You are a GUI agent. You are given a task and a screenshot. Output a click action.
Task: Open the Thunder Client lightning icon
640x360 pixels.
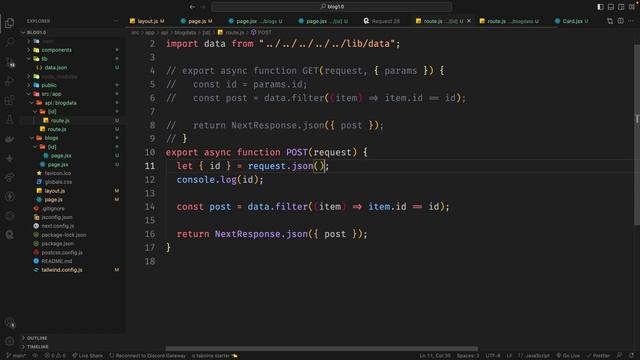tap(9, 197)
